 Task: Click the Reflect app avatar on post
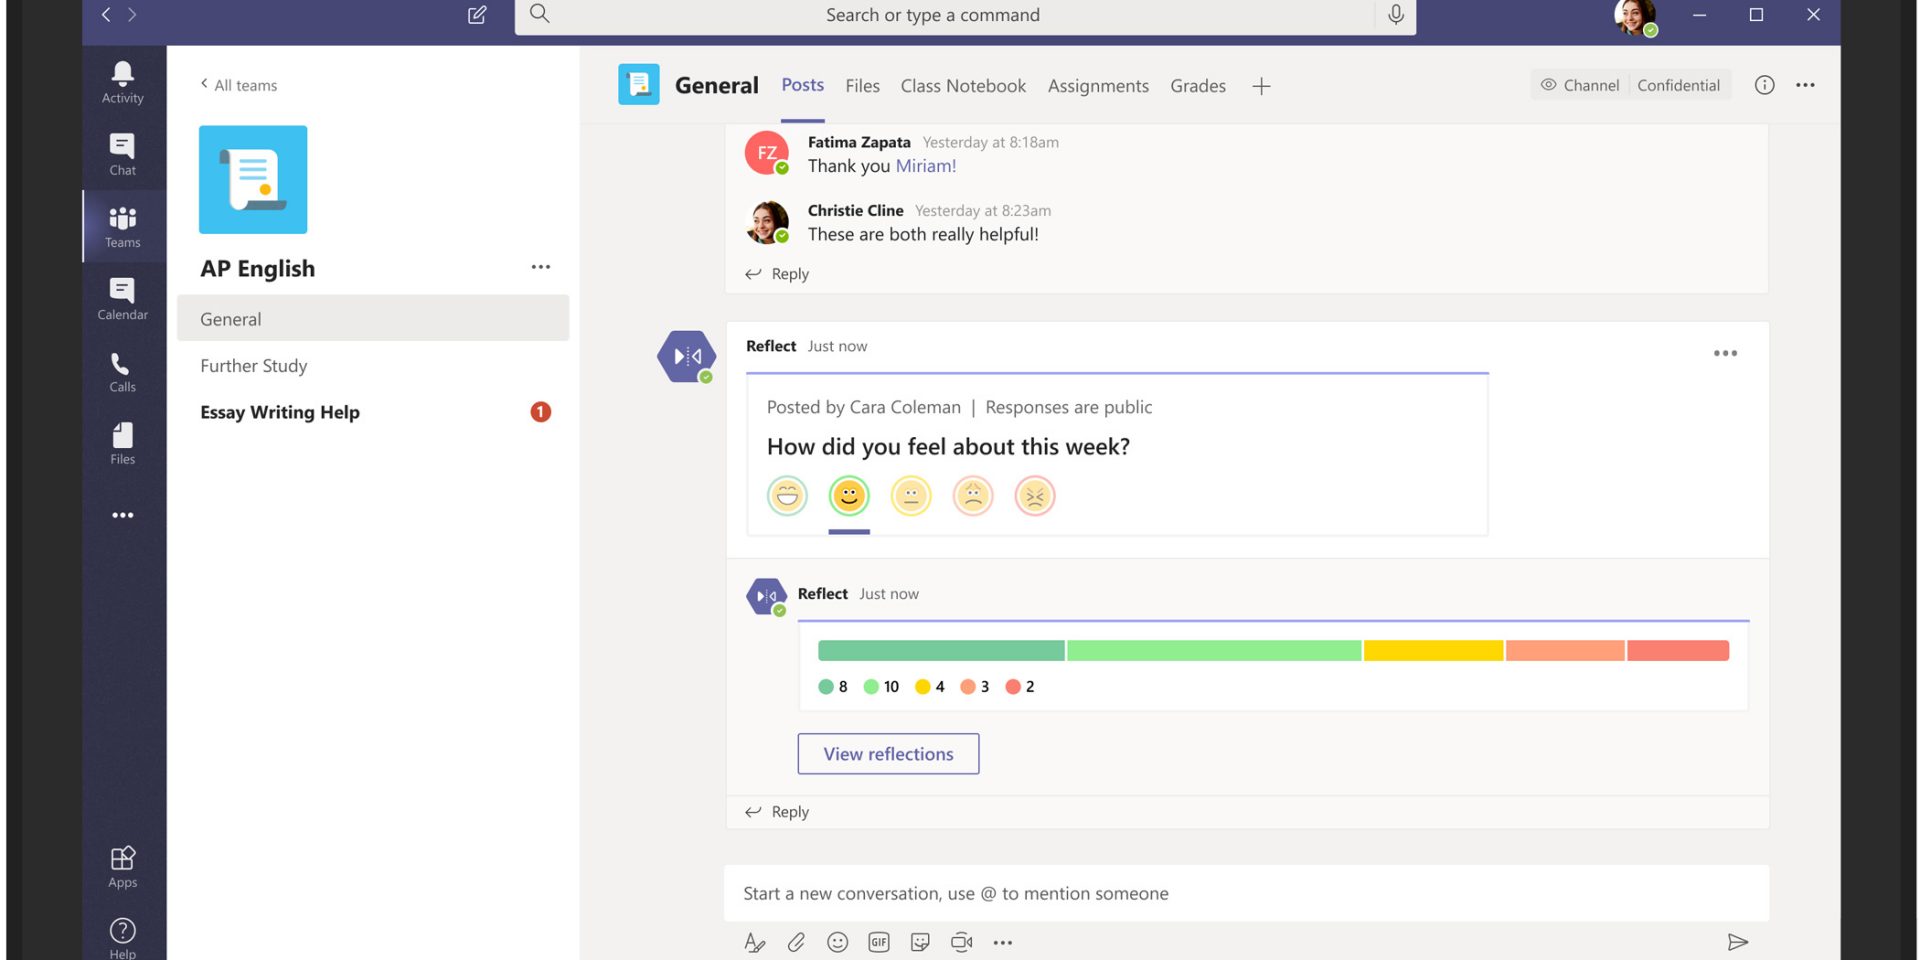pos(687,356)
